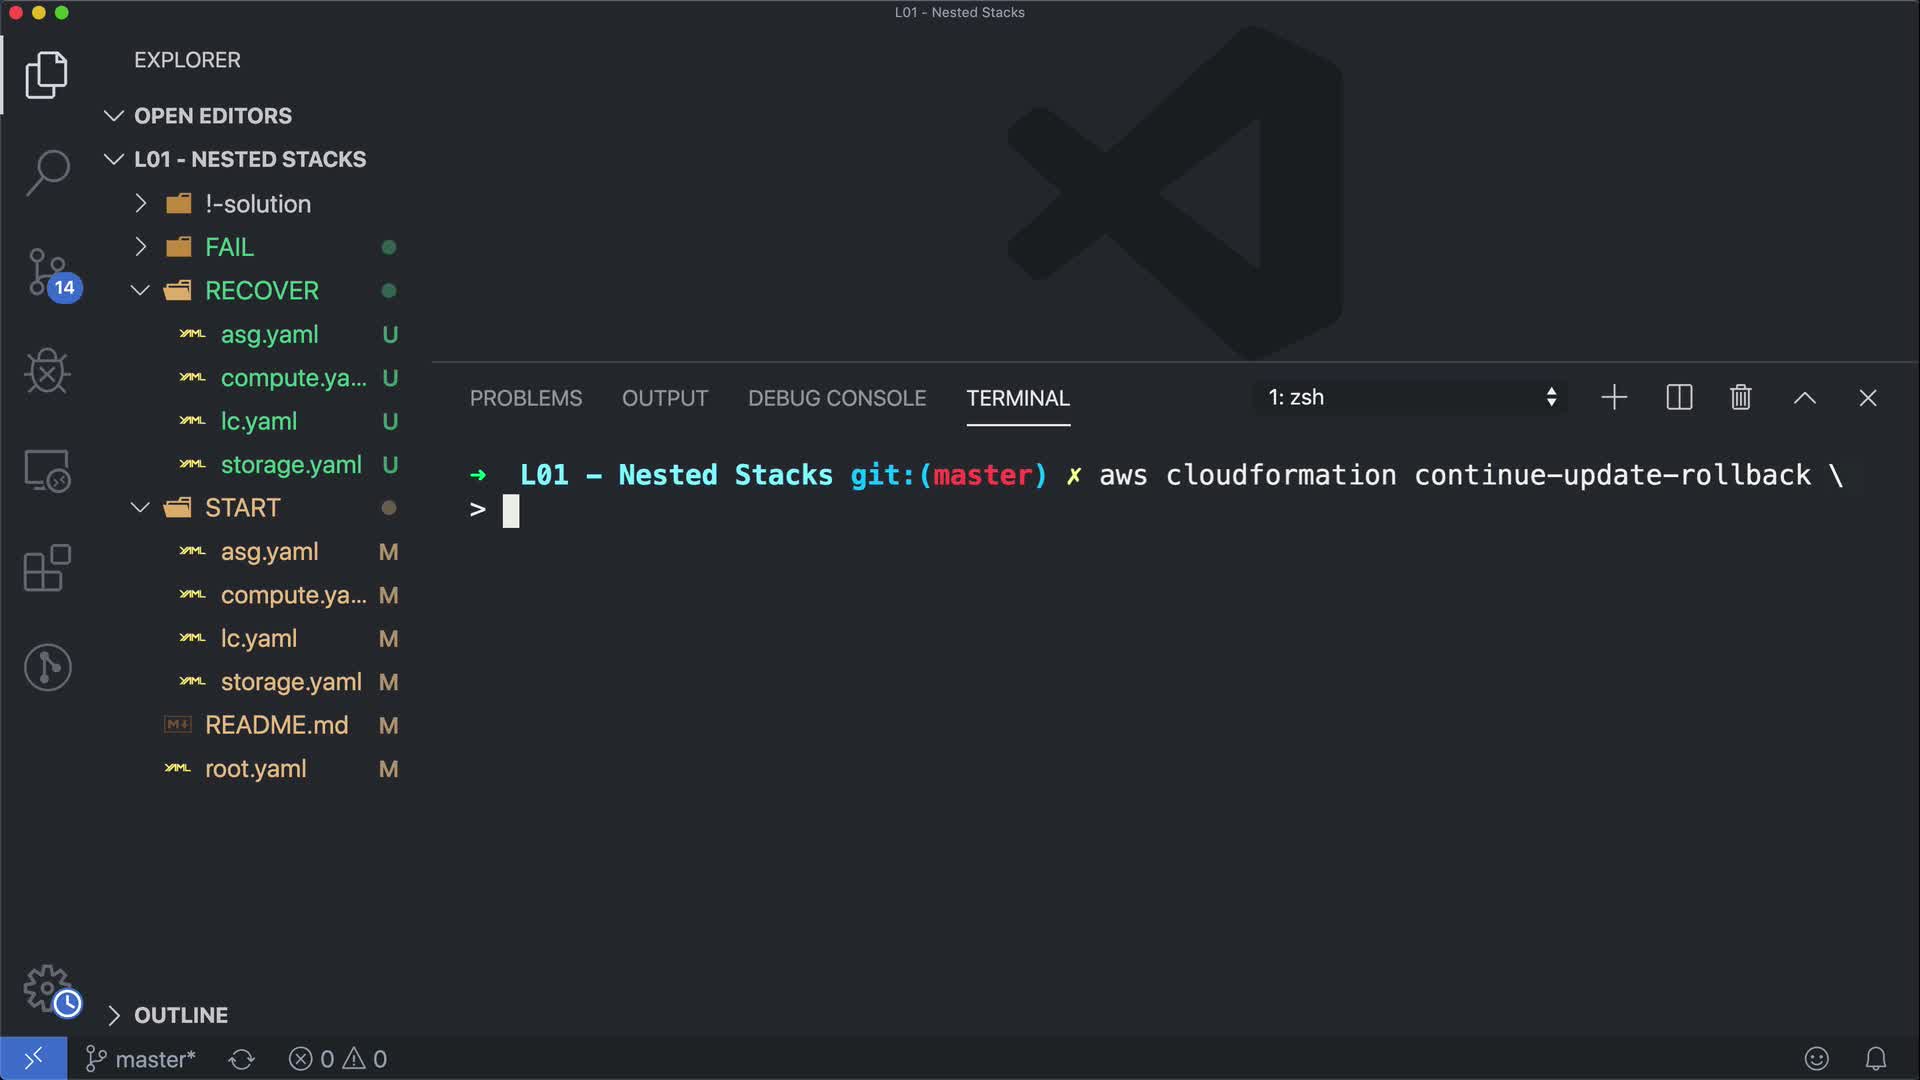Switch to the DEBUG CONSOLE tab
Image resolution: width=1920 pixels, height=1080 pixels.
click(x=837, y=398)
